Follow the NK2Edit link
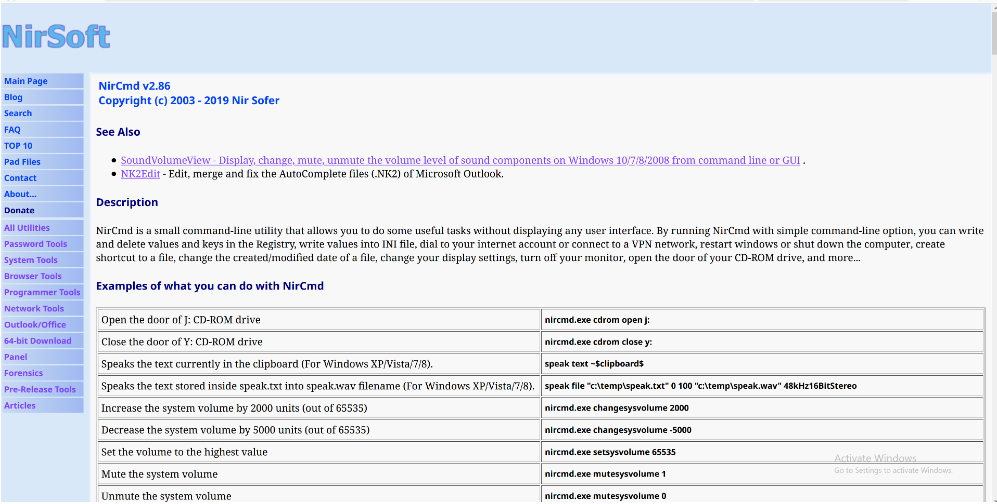The image size is (997, 504). tap(141, 174)
